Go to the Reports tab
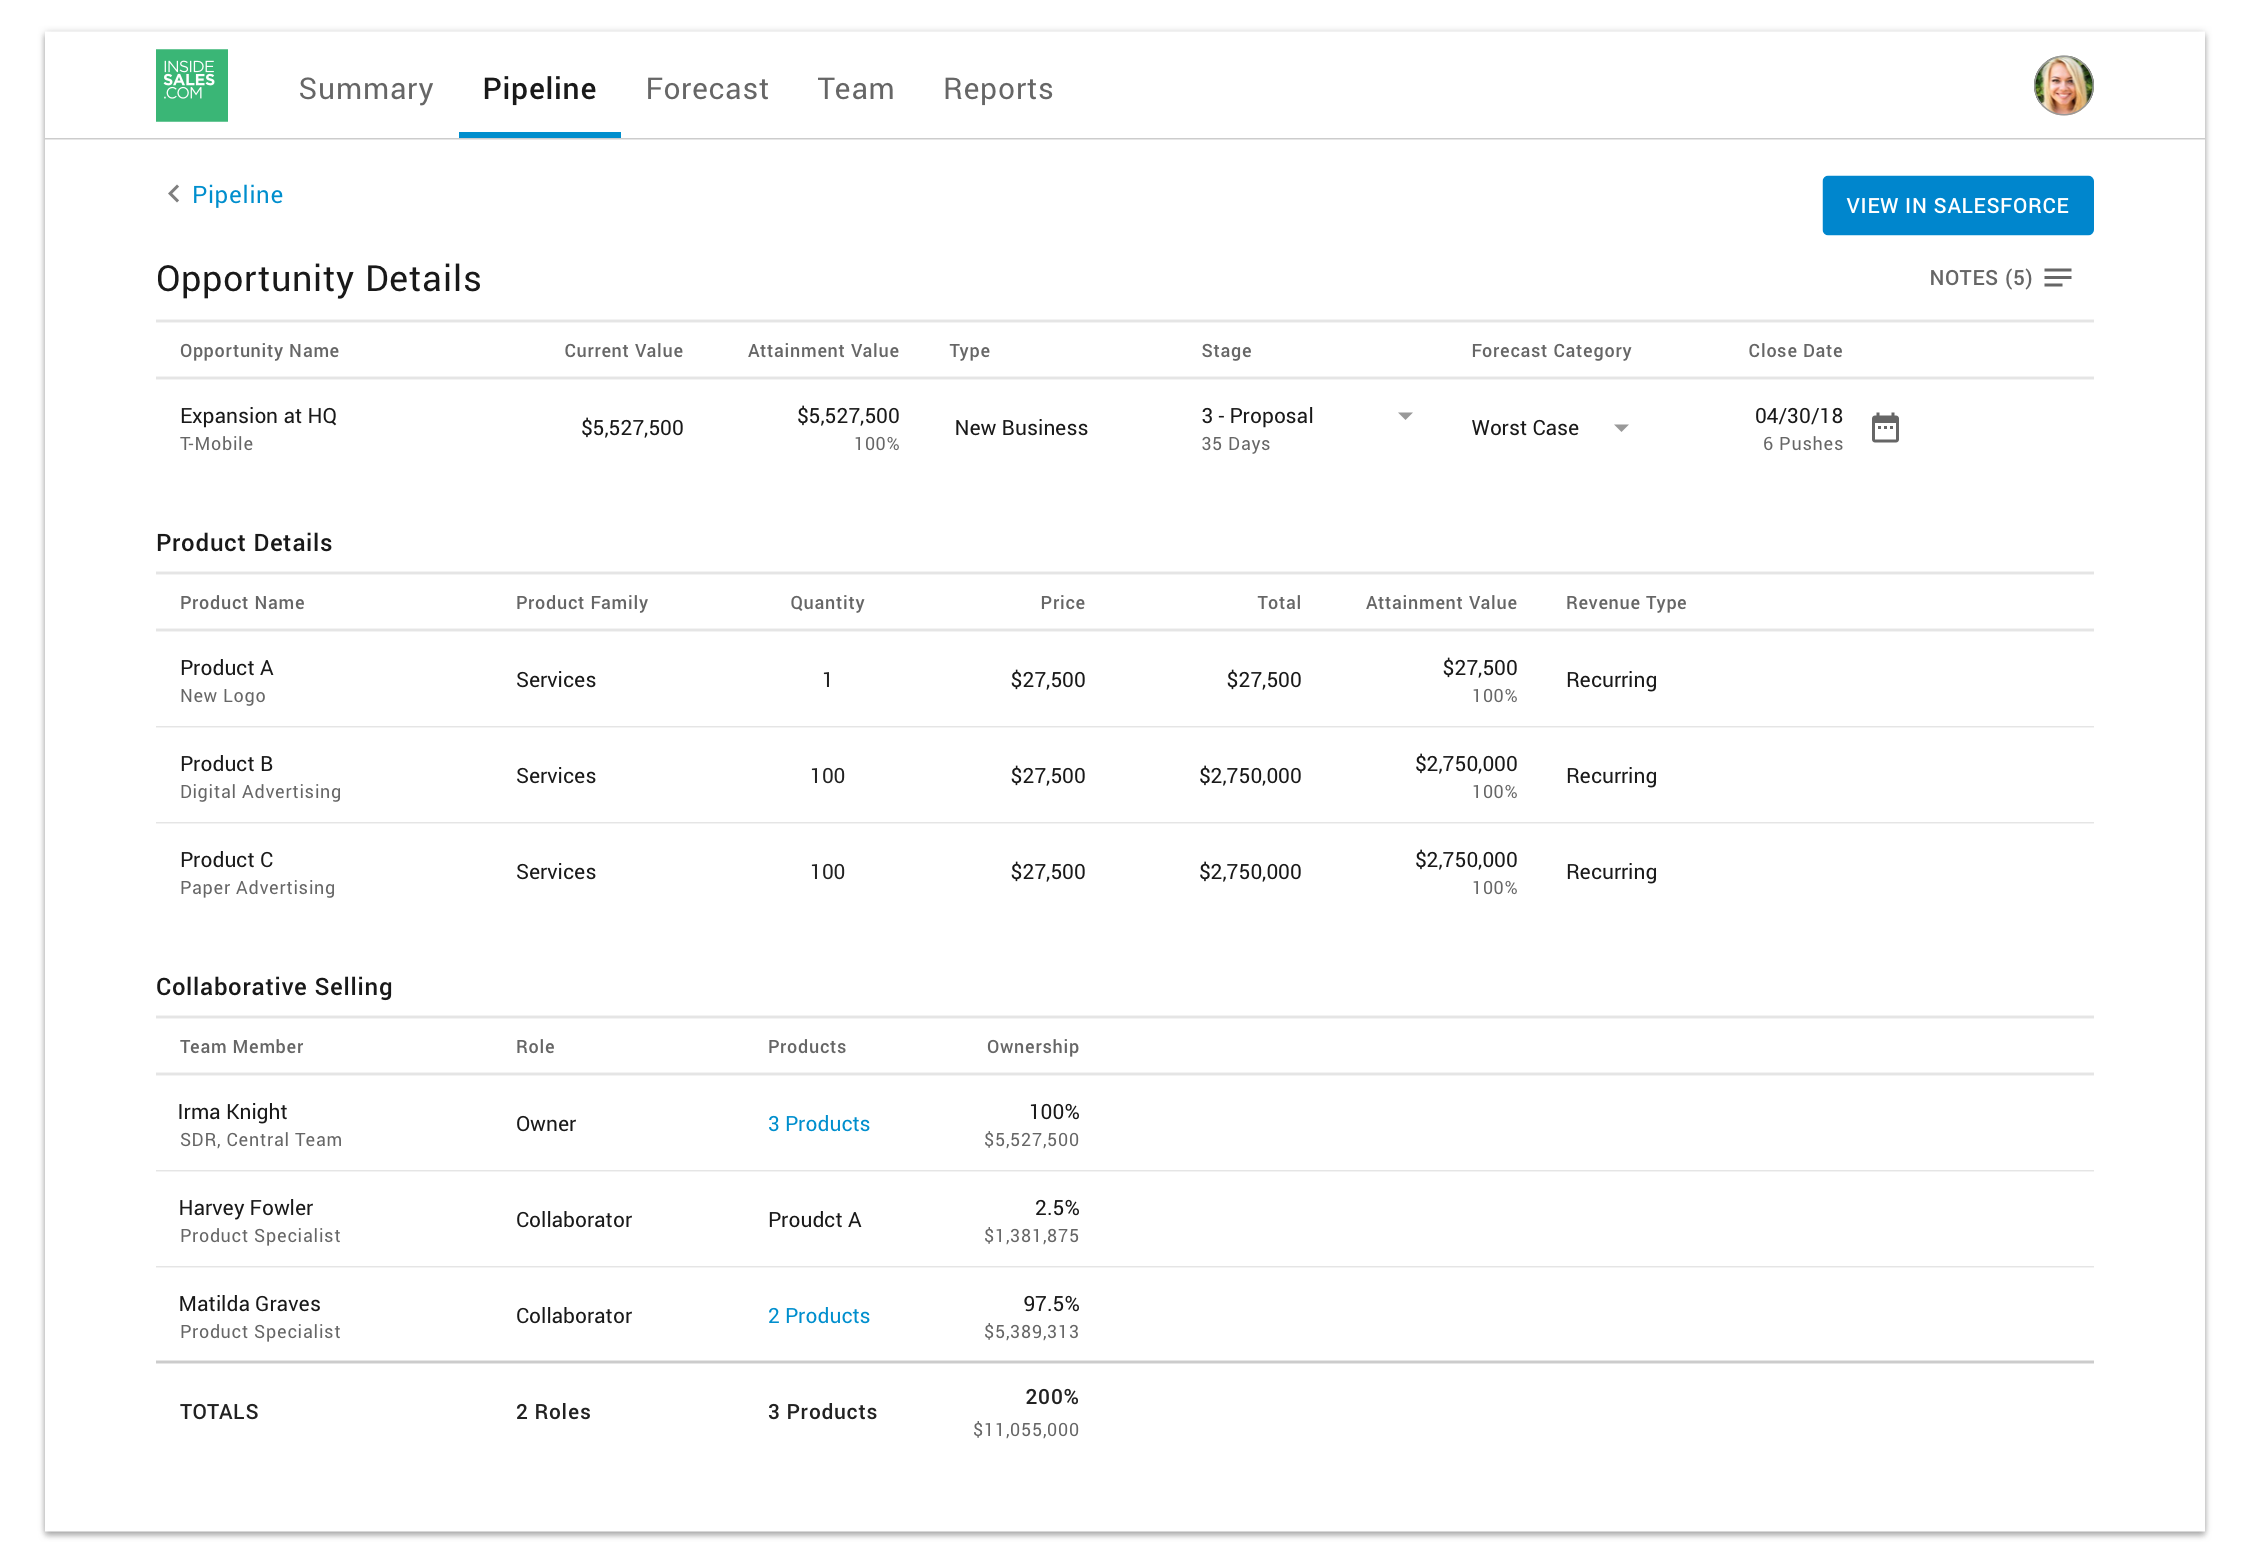 pos(997,89)
